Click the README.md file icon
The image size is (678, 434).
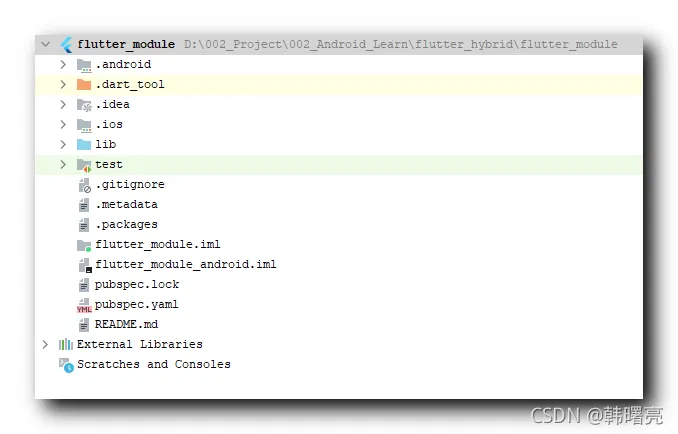[84, 325]
